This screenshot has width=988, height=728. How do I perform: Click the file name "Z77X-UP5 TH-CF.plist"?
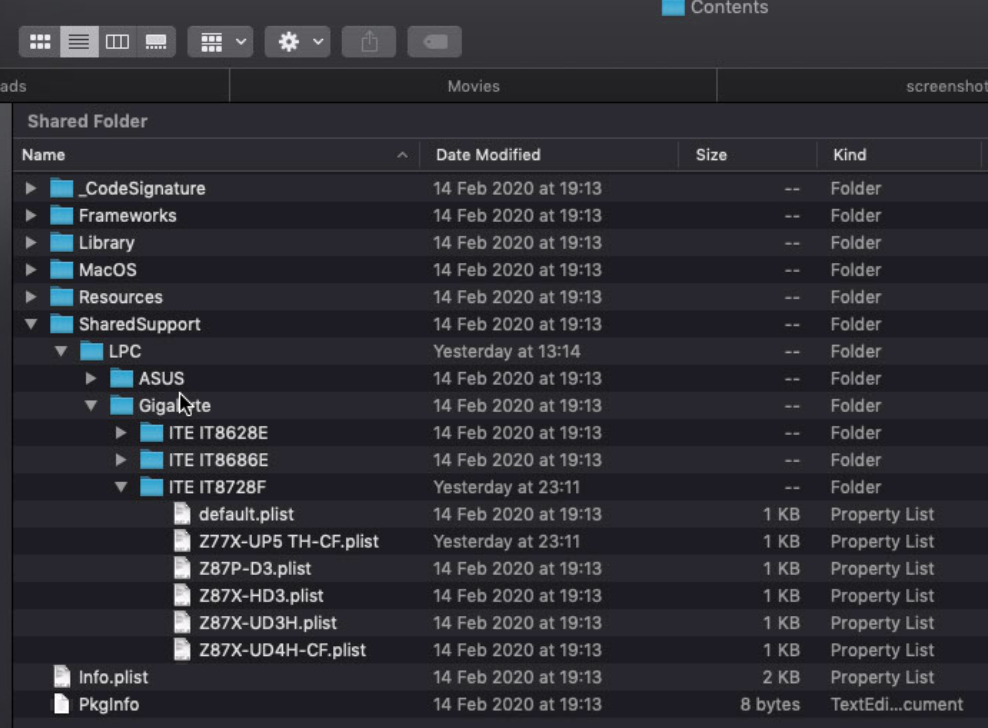point(289,541)
